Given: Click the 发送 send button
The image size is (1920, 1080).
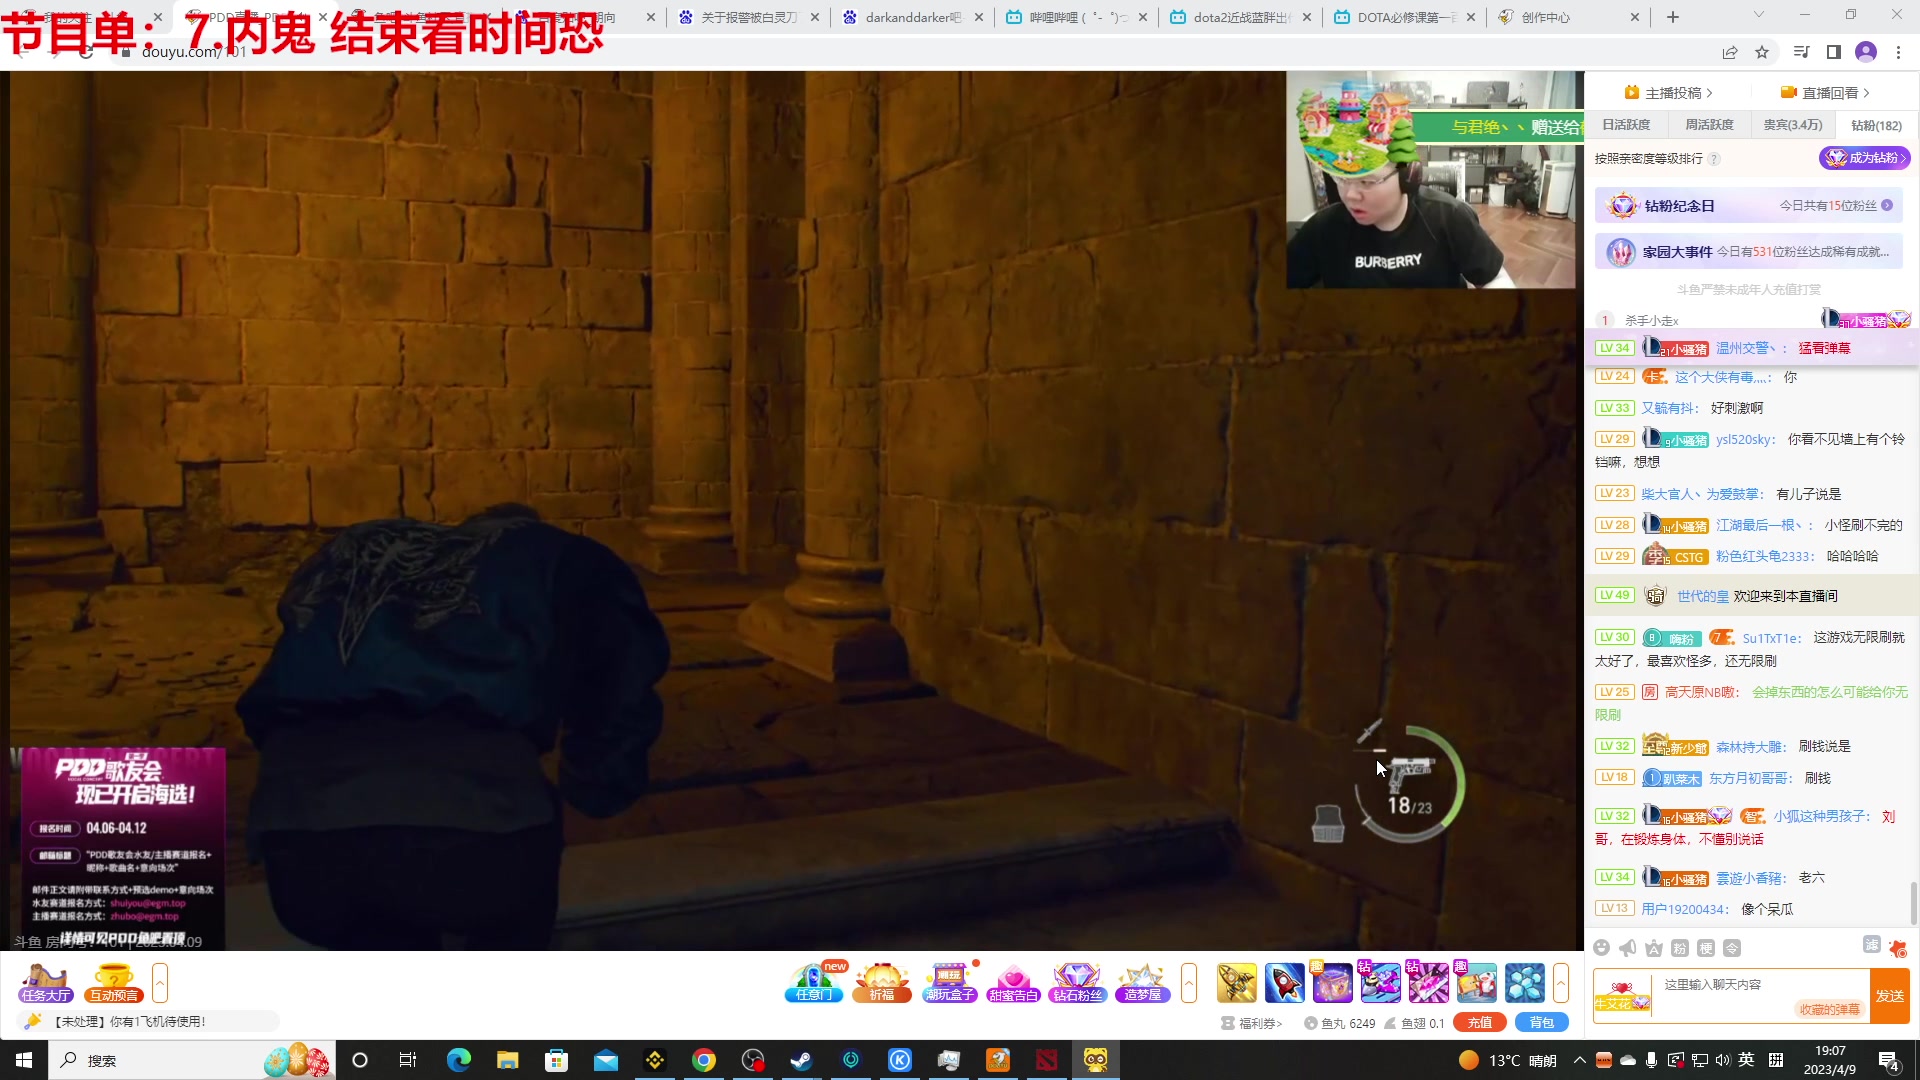Looking at the screenshot, I should 1890,996.
